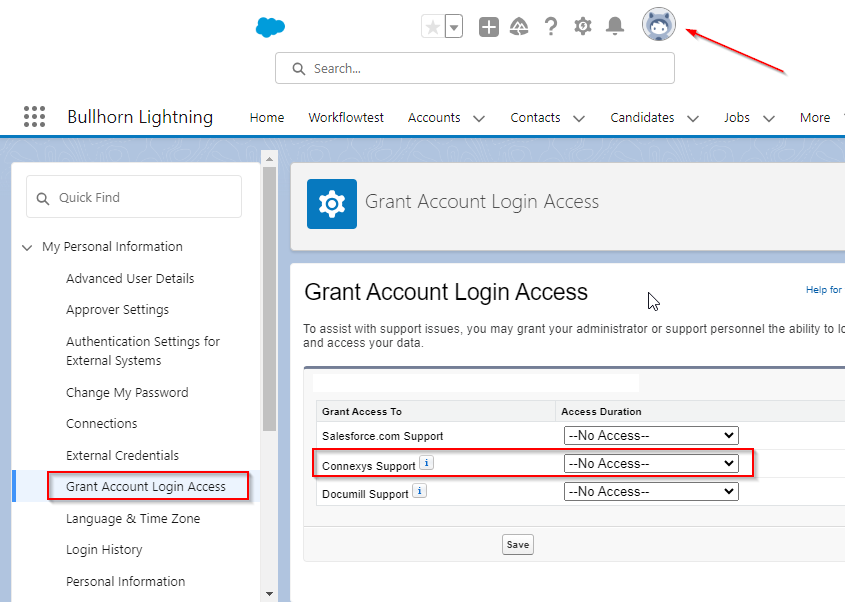The image size is (845, 602).
Task: Open Documill Support access duration dropdown
Action: (651, 492)
